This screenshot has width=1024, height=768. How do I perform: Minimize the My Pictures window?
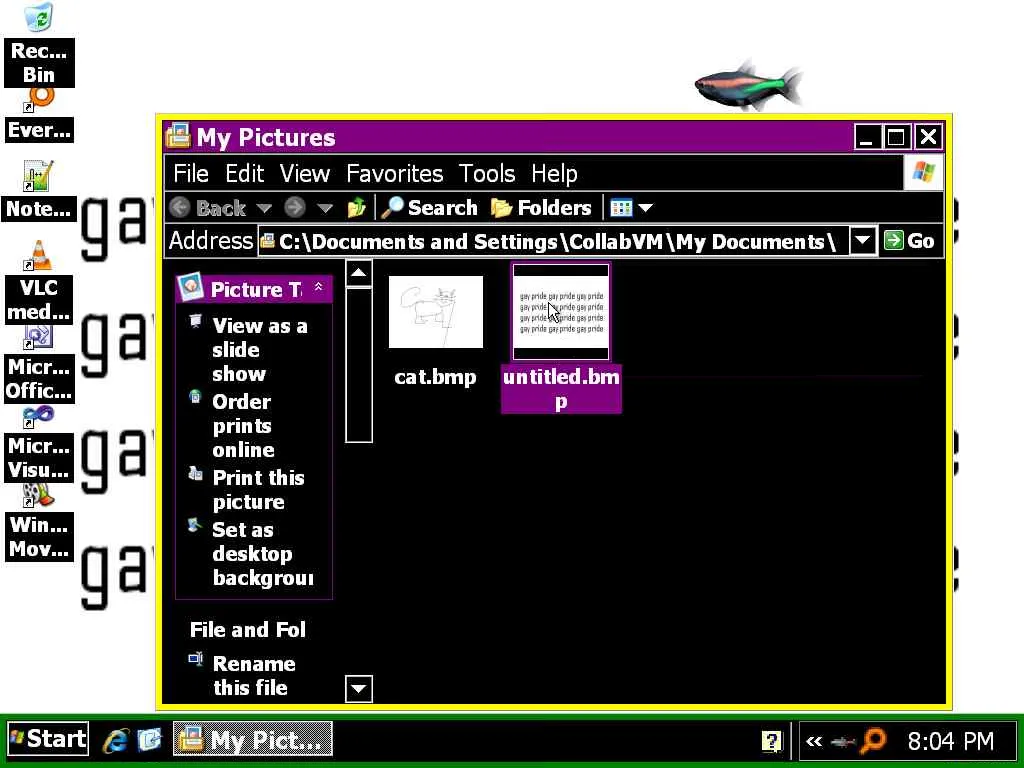[x=867, y=137]
